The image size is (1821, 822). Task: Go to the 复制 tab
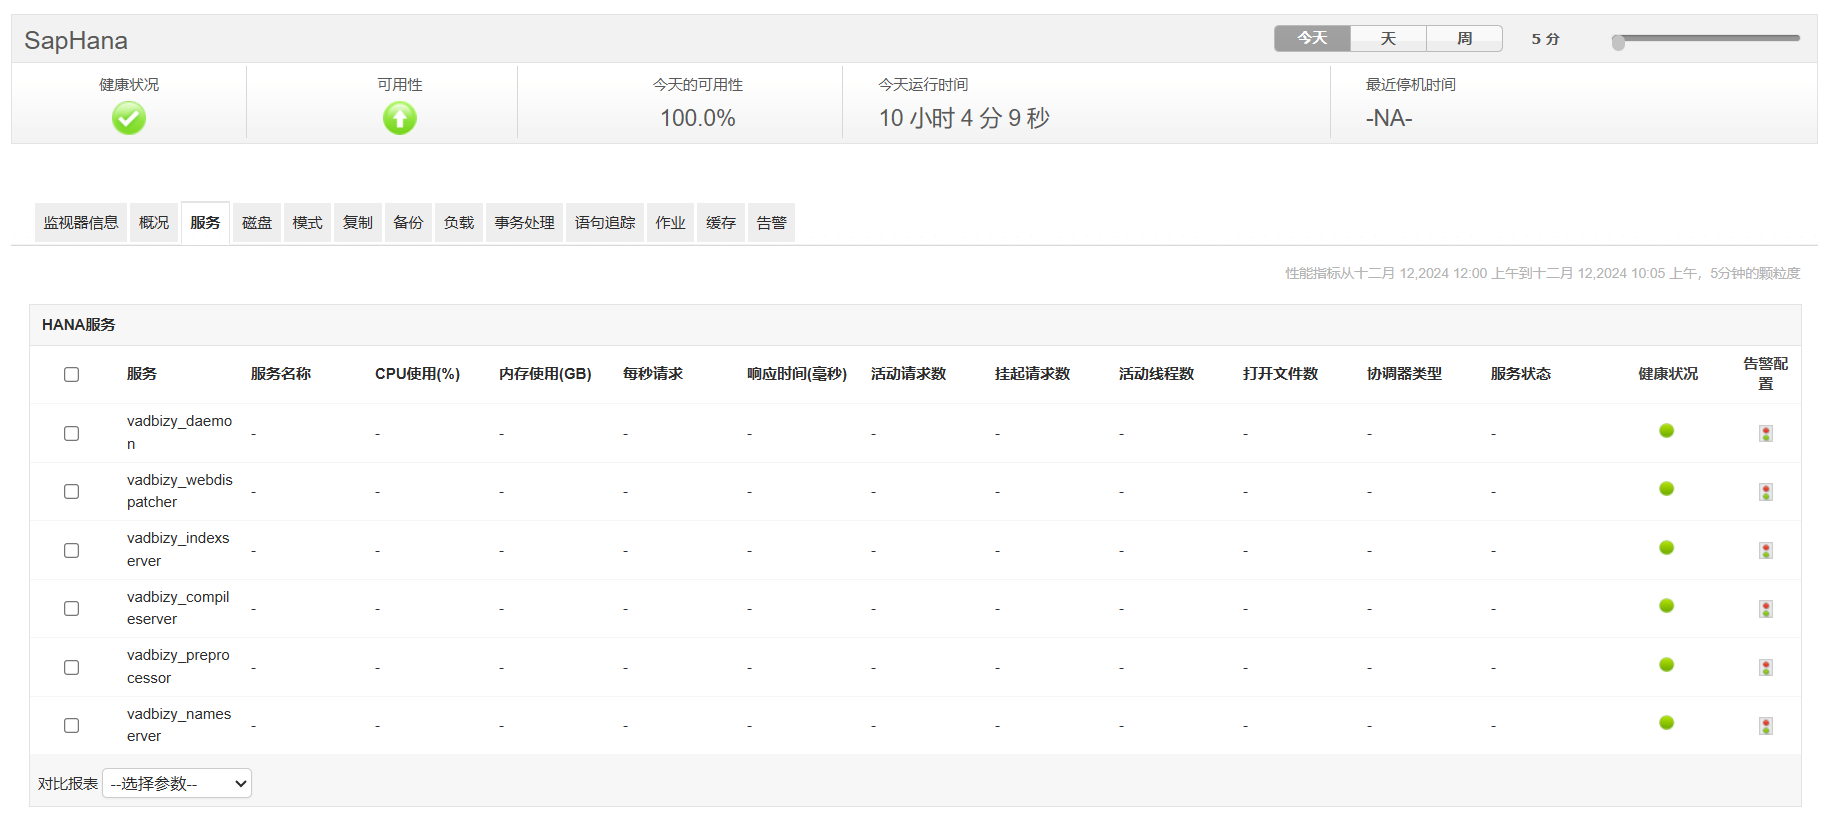point(358,223)
